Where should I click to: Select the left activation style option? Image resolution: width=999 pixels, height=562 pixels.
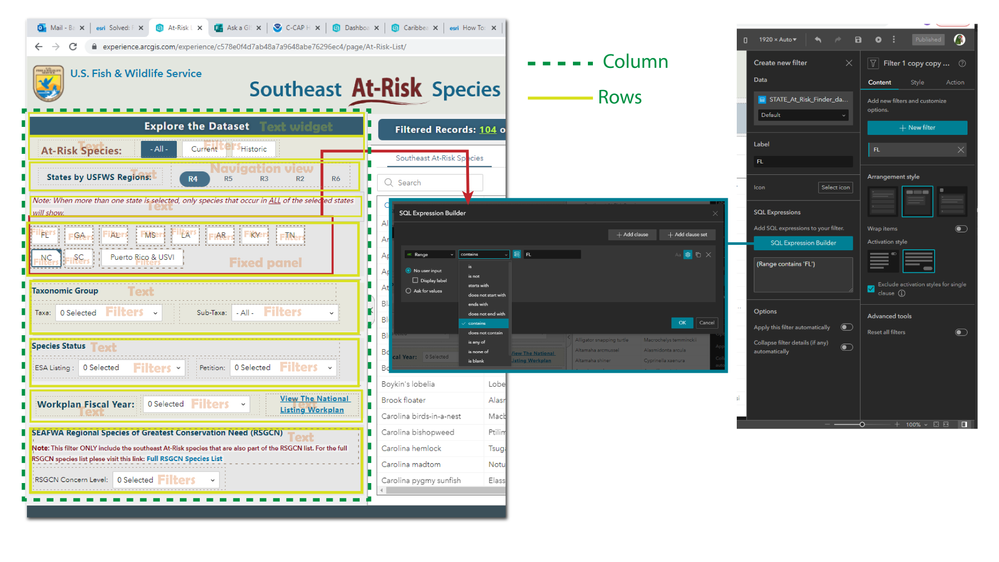pyautogui.click(x=883, y=261)
